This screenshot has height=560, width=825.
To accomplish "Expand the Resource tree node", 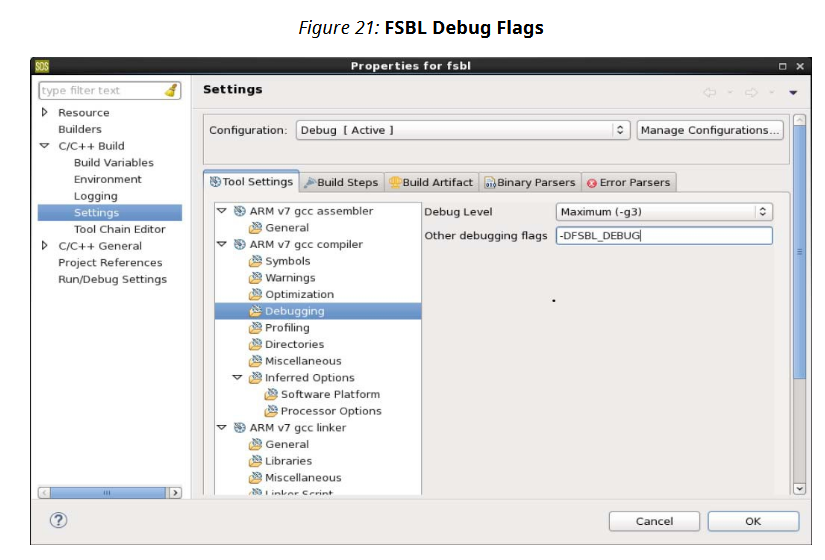I will click(45, 112).
